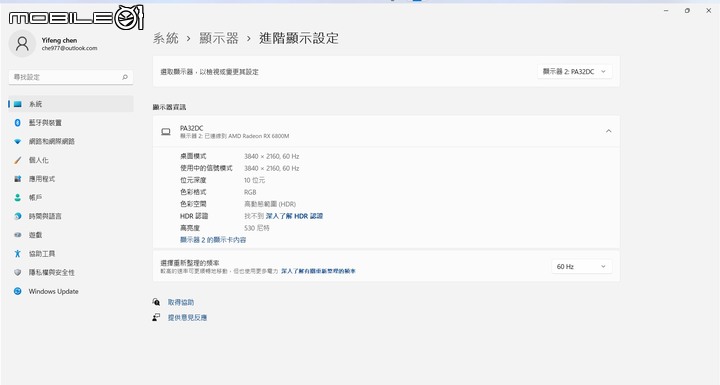Click the 桌面模式 3840 × 2160, 60 Hz value
This screenshot has width=720, height=385.
pos(271,156)
